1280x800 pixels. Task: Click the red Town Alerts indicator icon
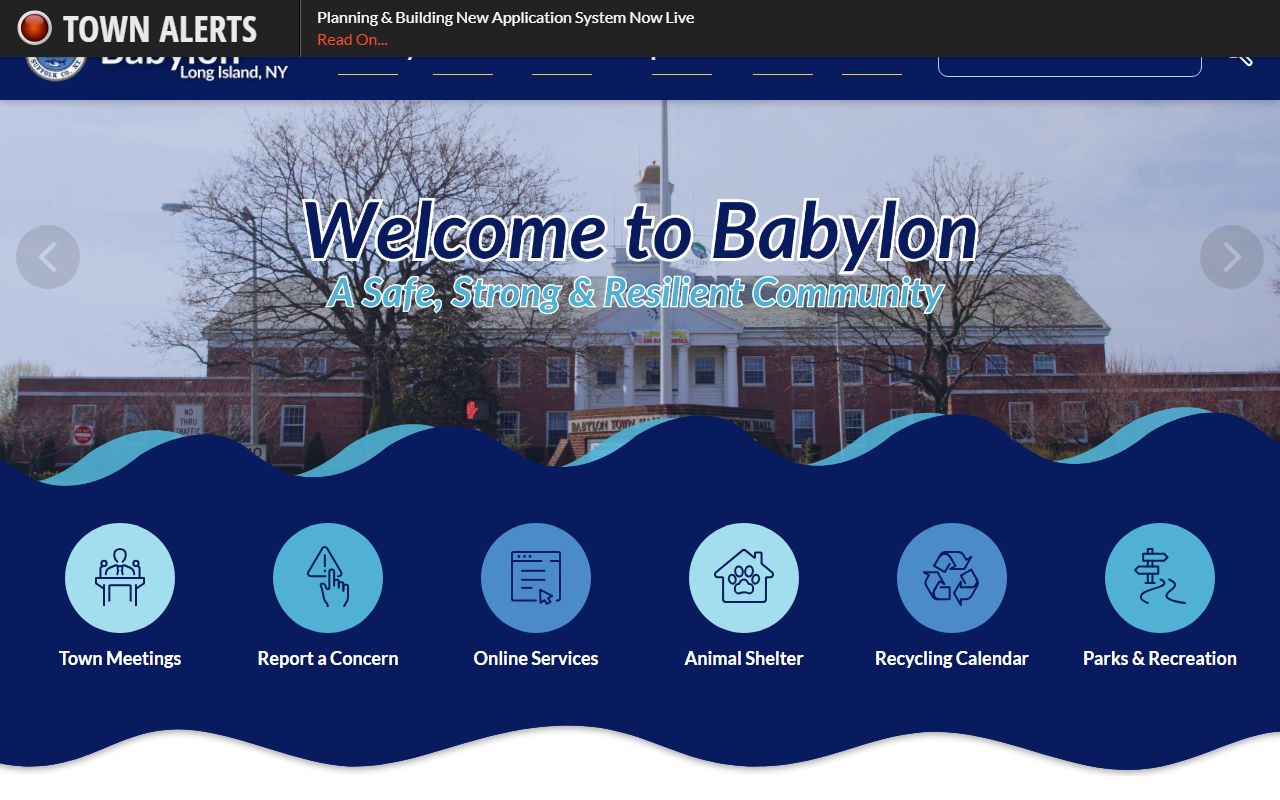point(34,28)
